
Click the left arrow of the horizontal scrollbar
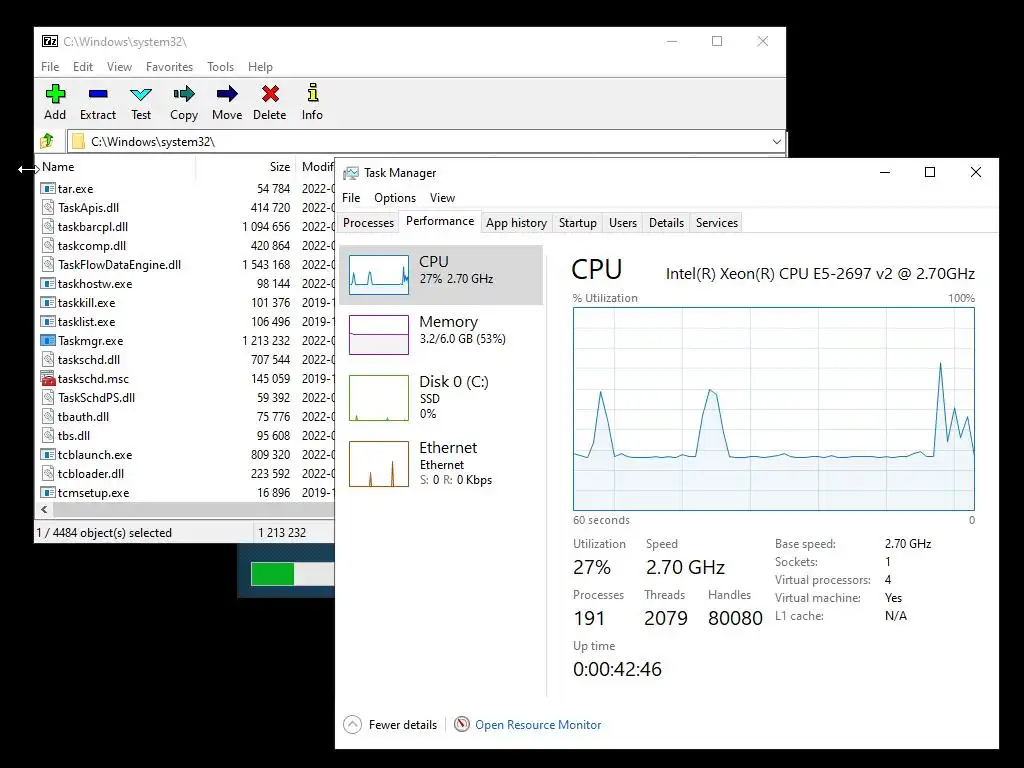point(44,509)
